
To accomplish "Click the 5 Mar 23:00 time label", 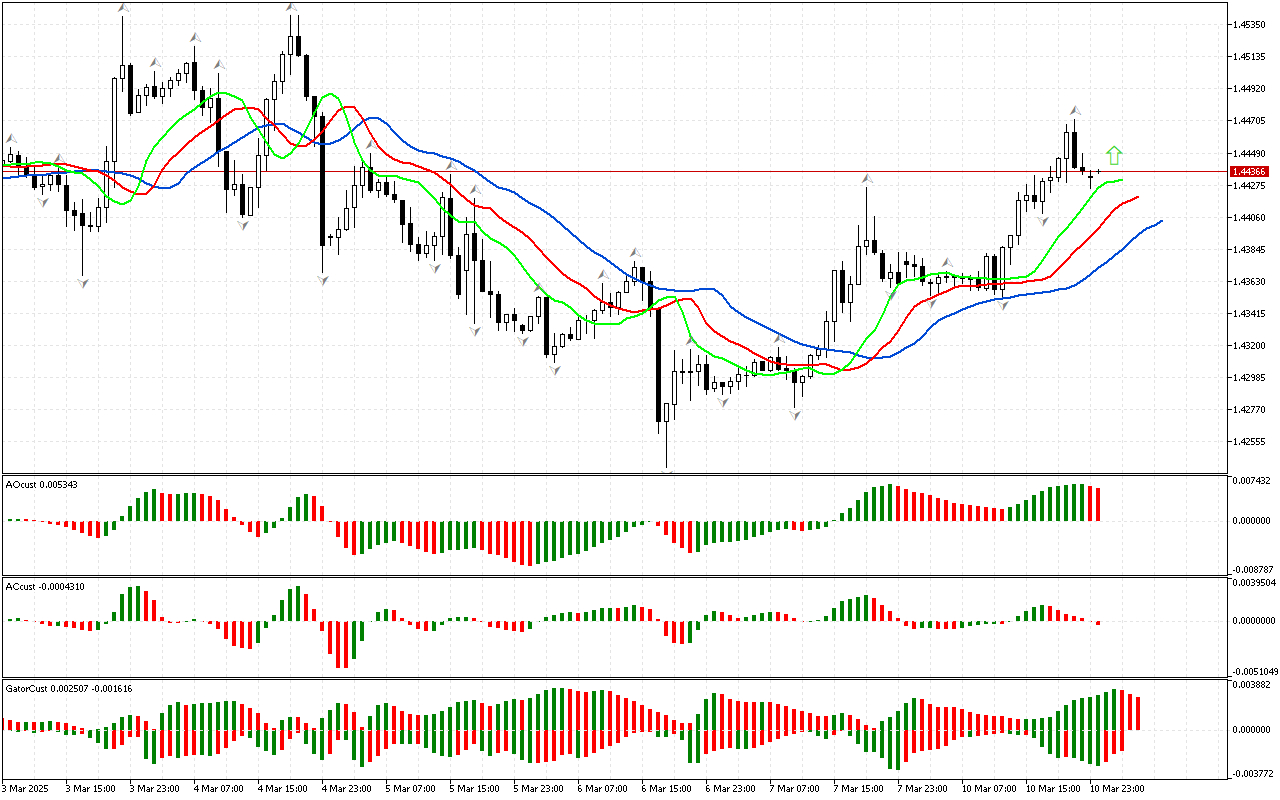I will [x=540, y=788].
